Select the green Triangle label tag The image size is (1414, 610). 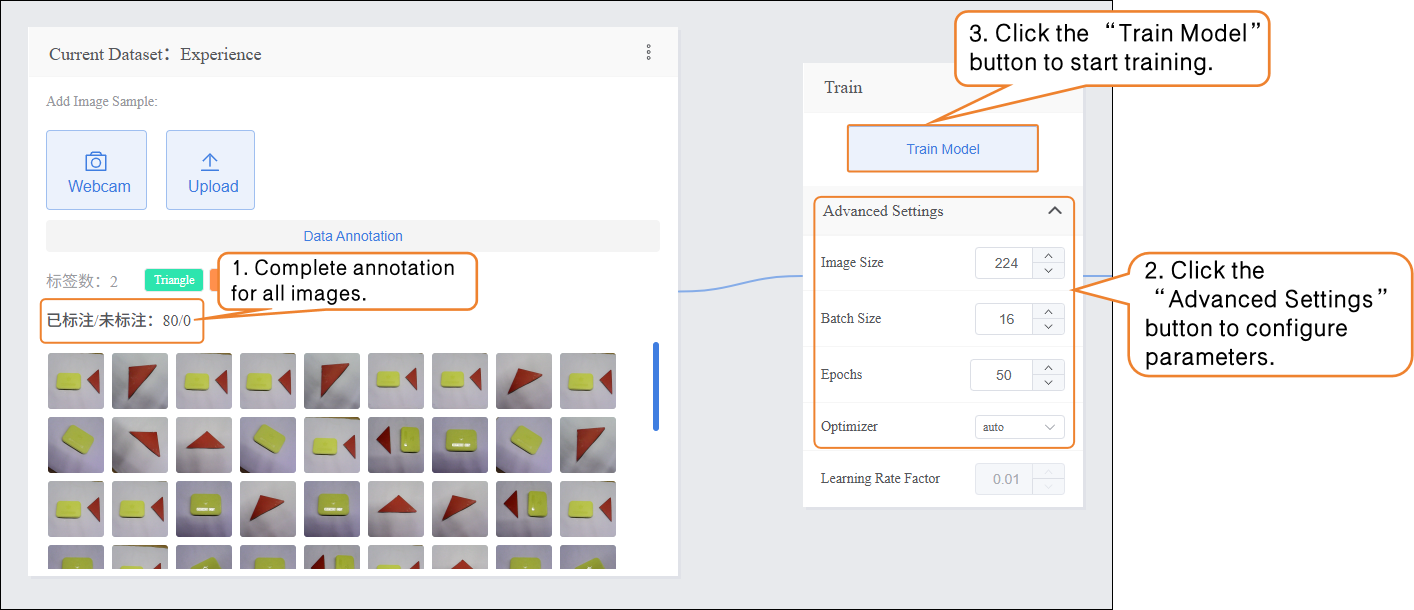click(x=174, y=280)
